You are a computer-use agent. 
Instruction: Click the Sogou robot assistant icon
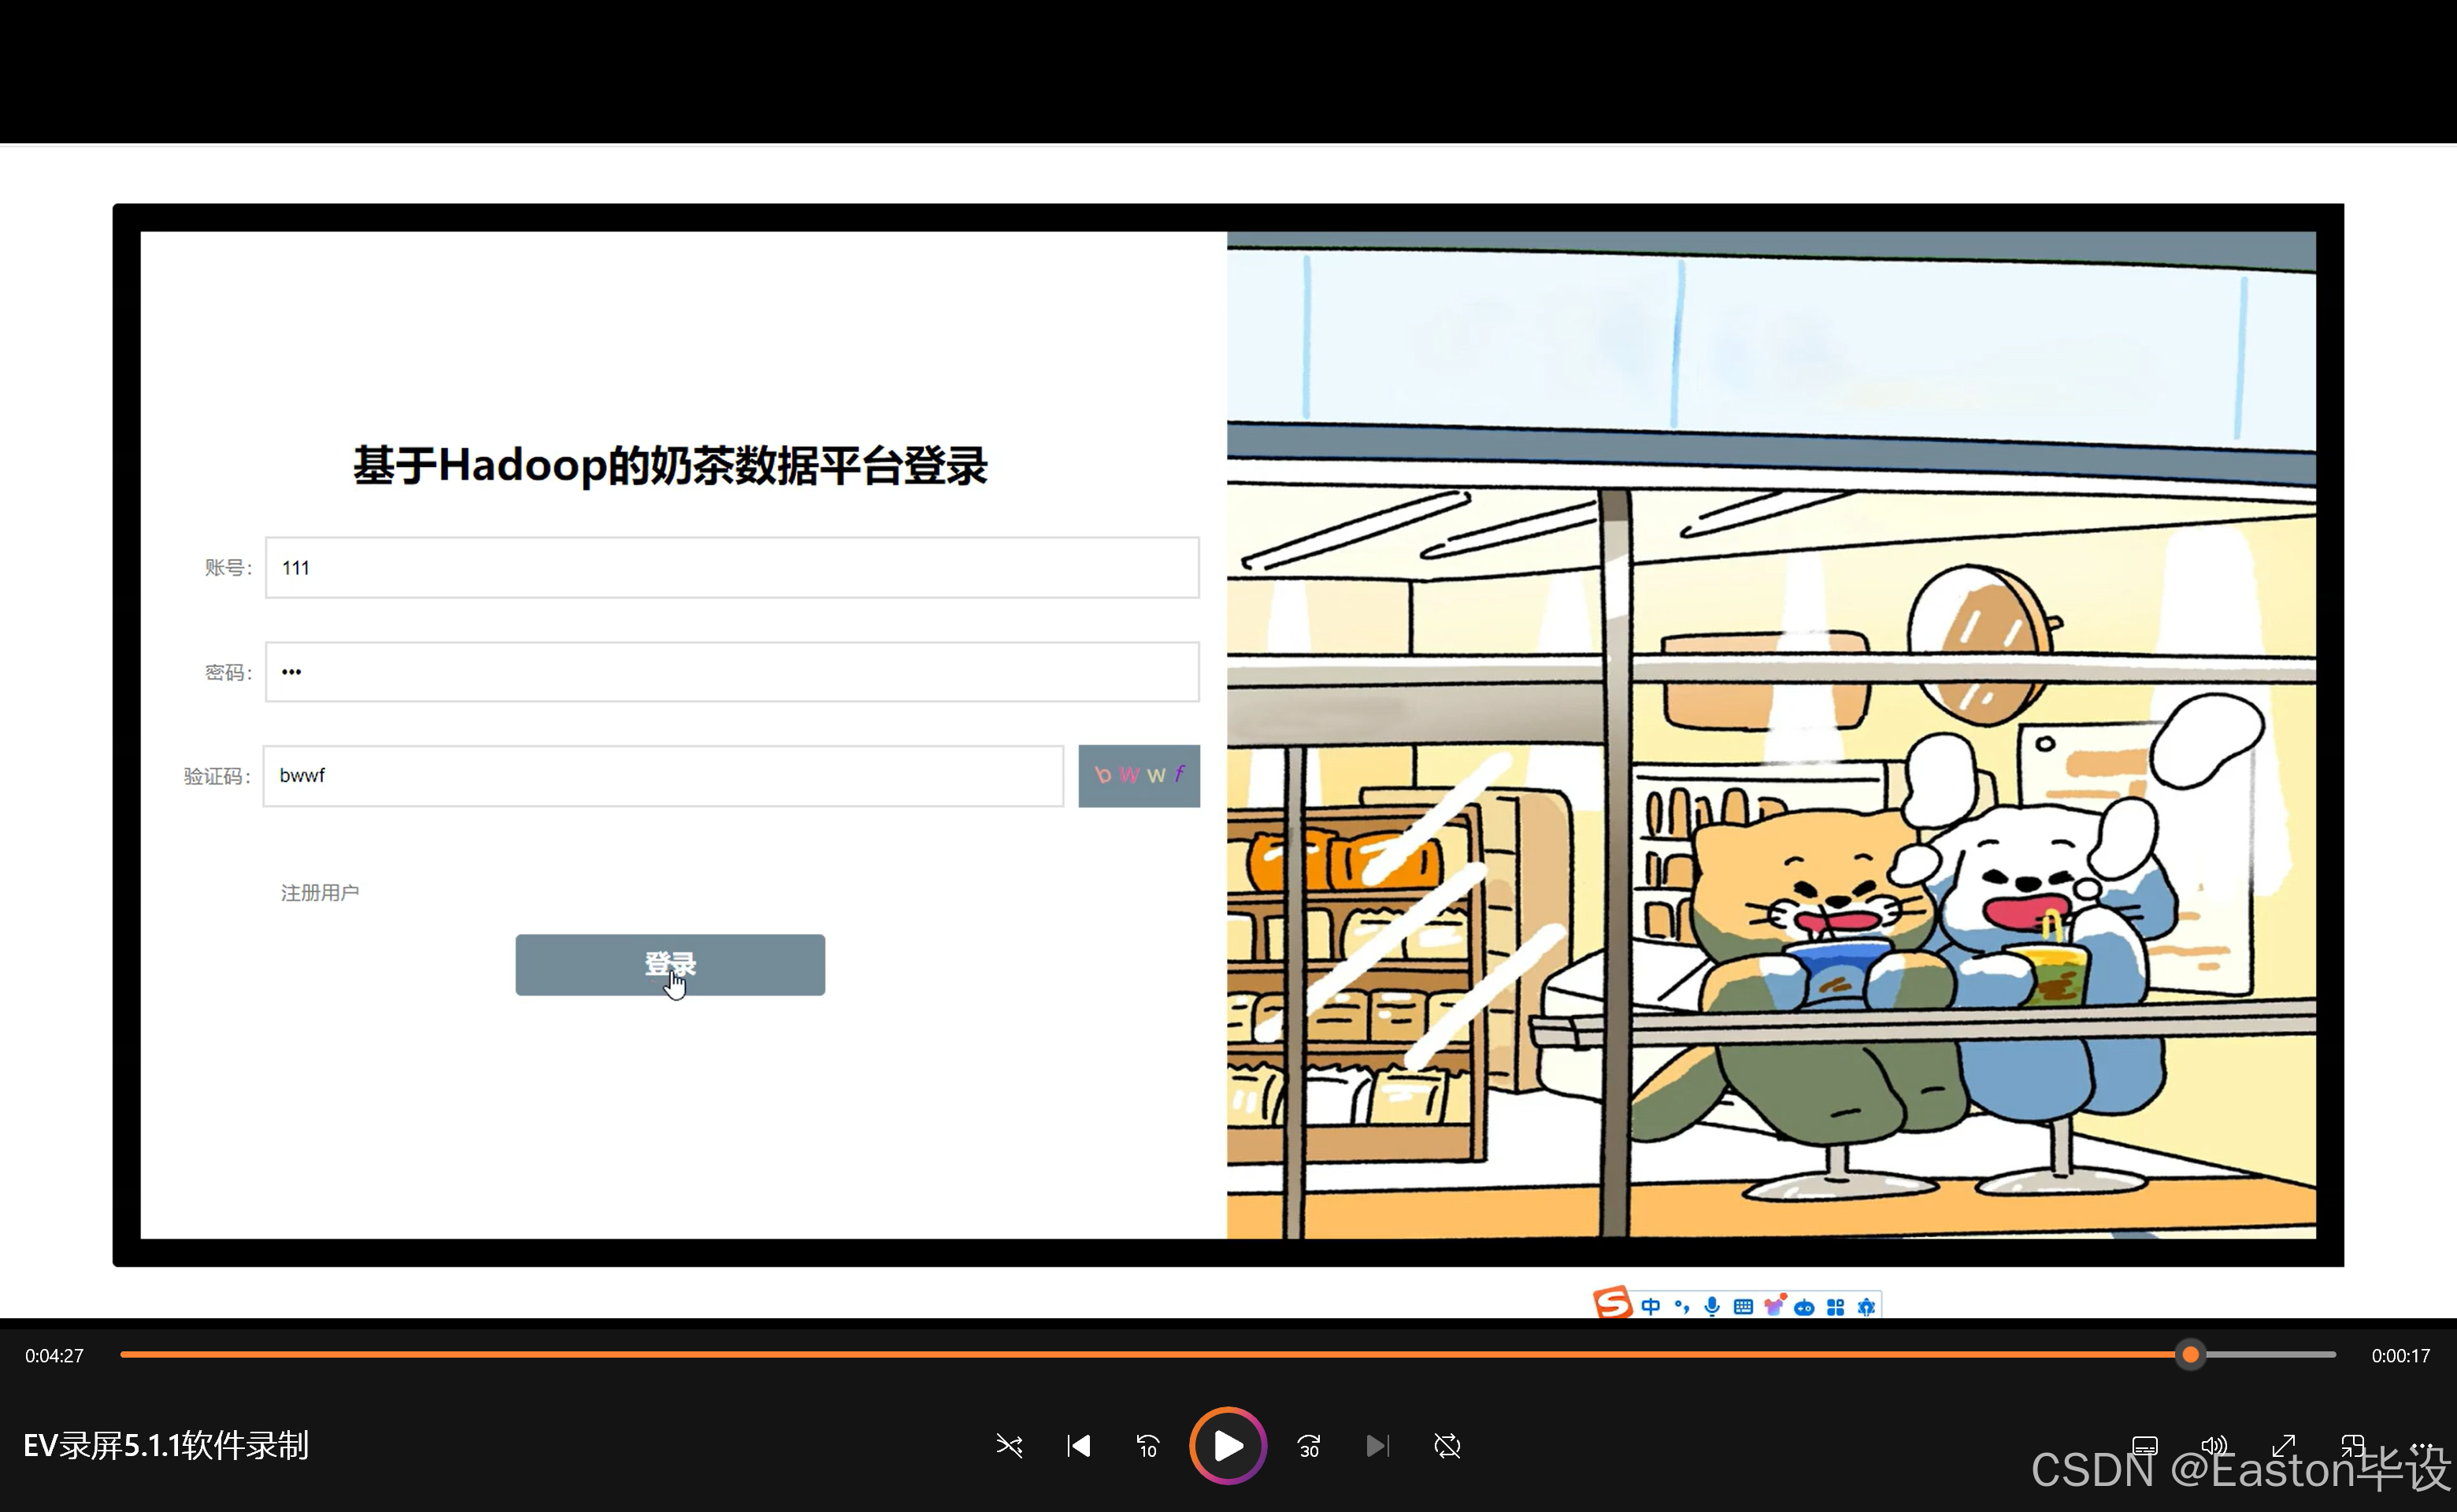[x=1804, y=1308]
